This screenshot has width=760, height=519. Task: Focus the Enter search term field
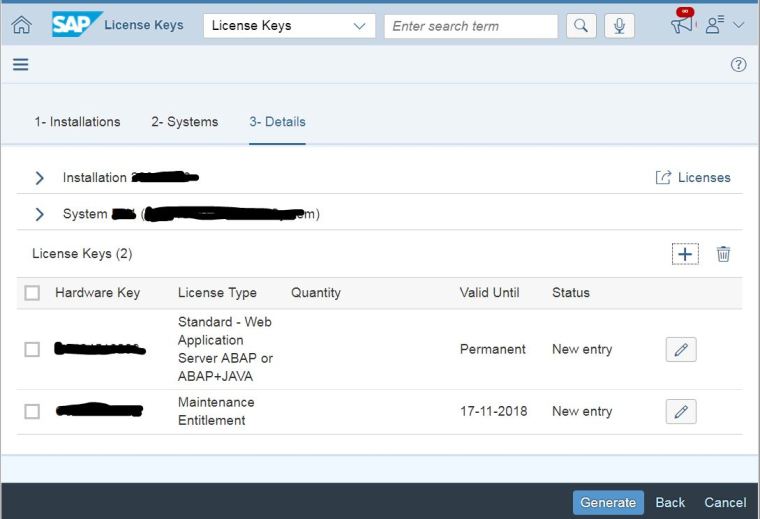tap(471, 26)
